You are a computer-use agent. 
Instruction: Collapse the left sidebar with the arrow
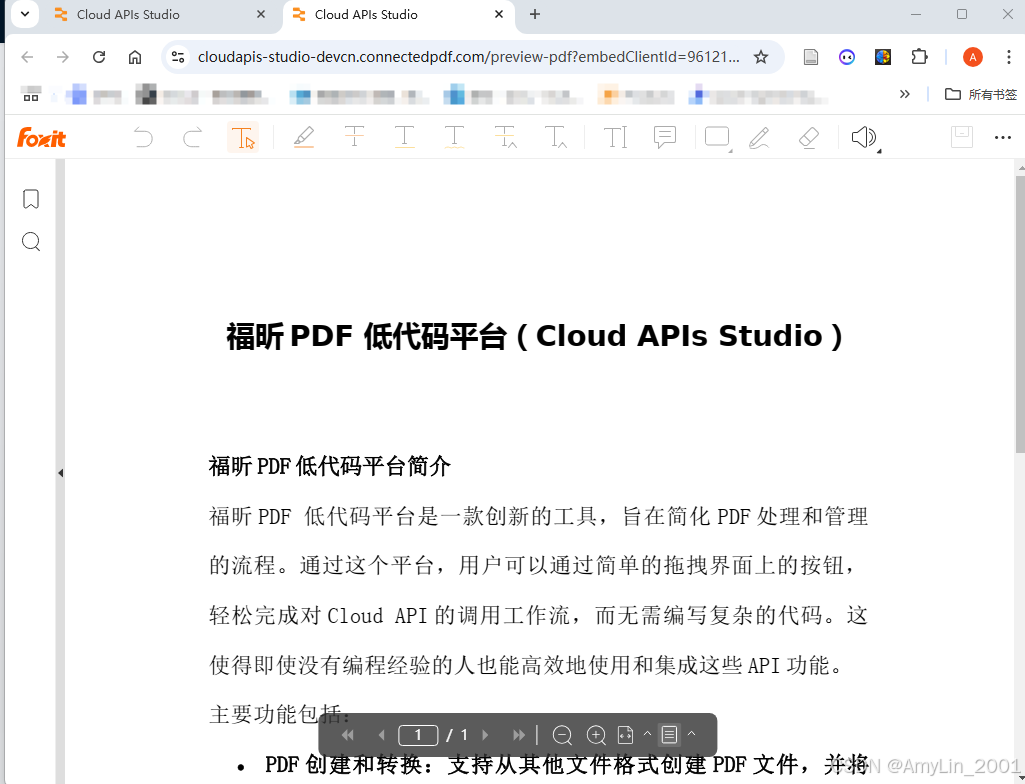[x=60, y=473]
